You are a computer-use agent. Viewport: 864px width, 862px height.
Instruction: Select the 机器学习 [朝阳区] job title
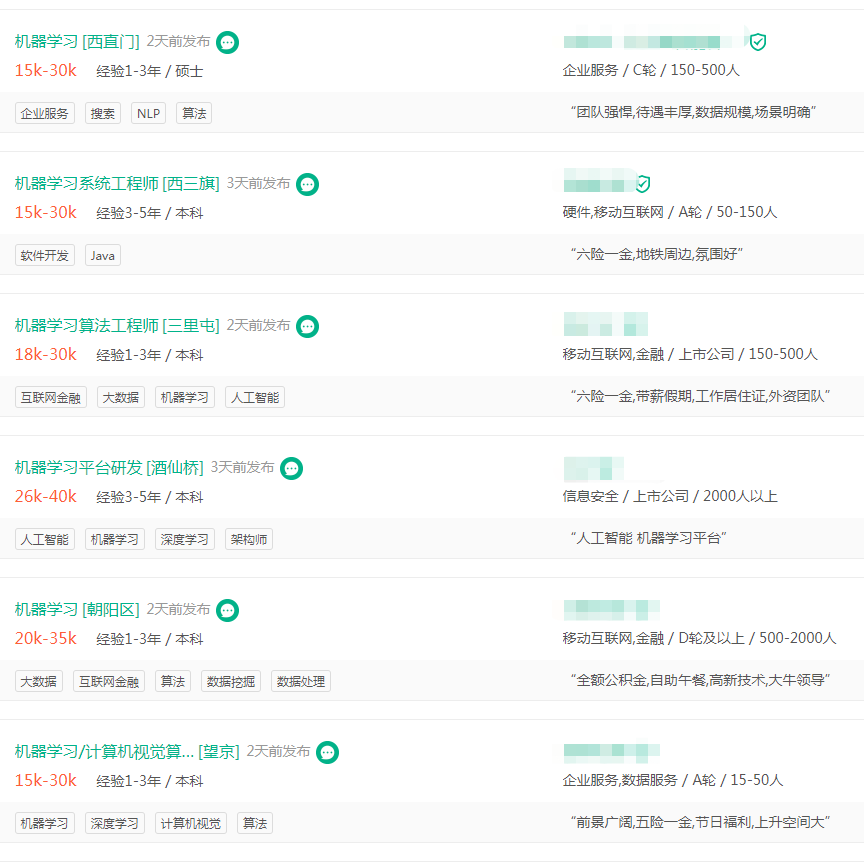[77, 610]
